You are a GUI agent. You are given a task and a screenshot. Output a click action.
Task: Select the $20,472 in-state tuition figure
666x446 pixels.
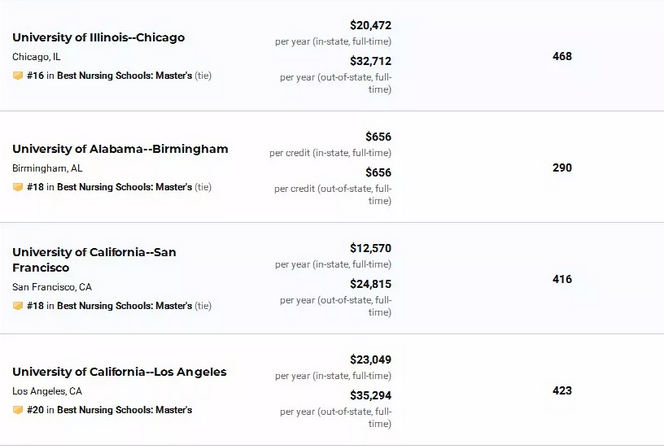[370, 25]
